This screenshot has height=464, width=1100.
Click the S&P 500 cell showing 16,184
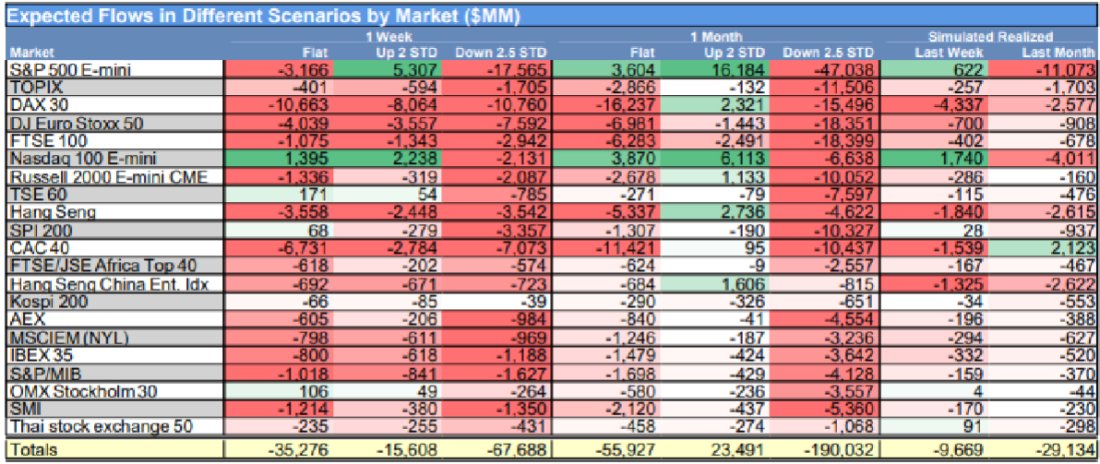click(716, 69)
